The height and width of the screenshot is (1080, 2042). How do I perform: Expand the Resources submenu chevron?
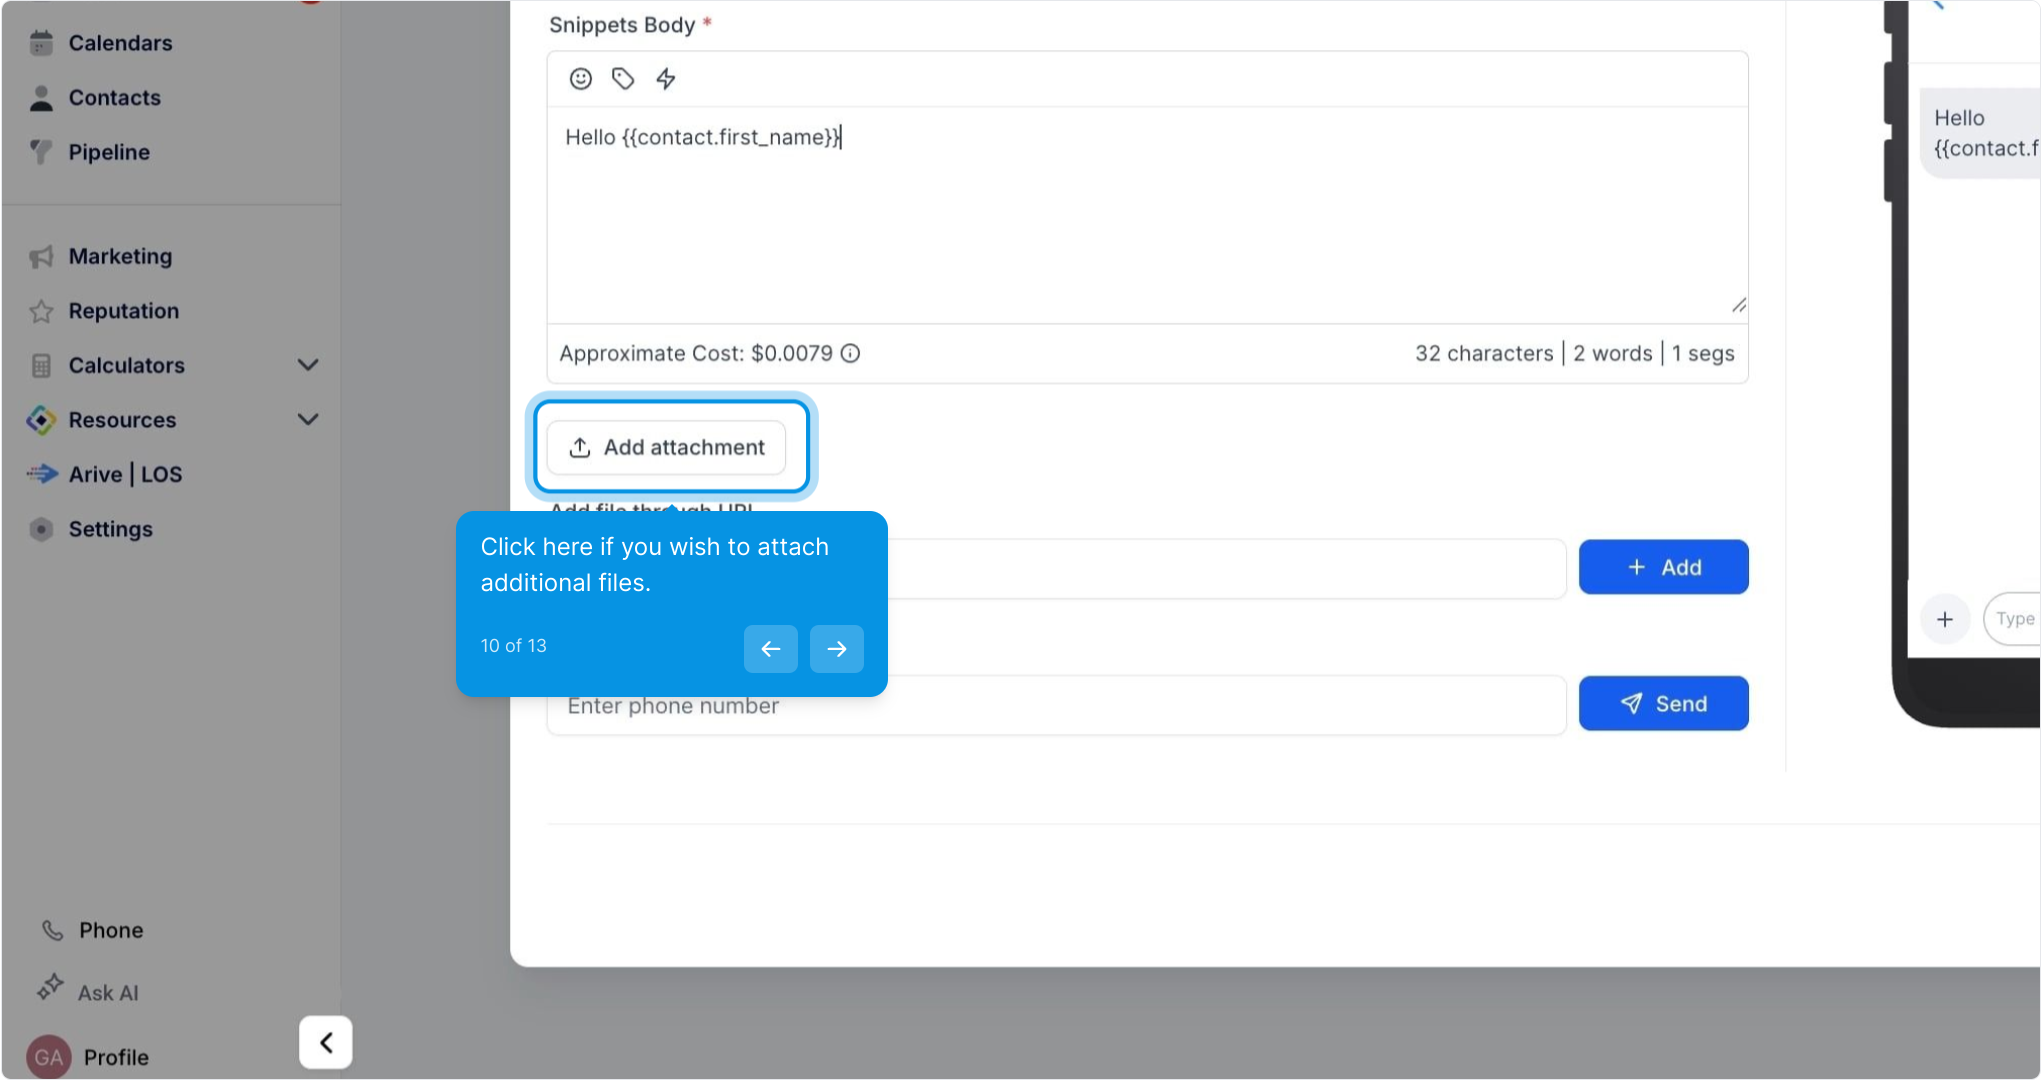(308, 420)
